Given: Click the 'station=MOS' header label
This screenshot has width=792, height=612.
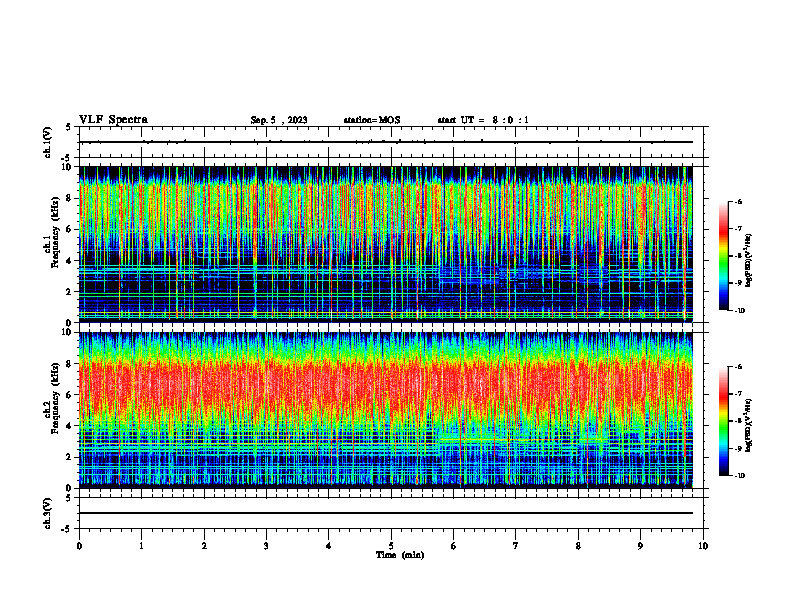Looking at the screenshot, I should coord(372,120).
